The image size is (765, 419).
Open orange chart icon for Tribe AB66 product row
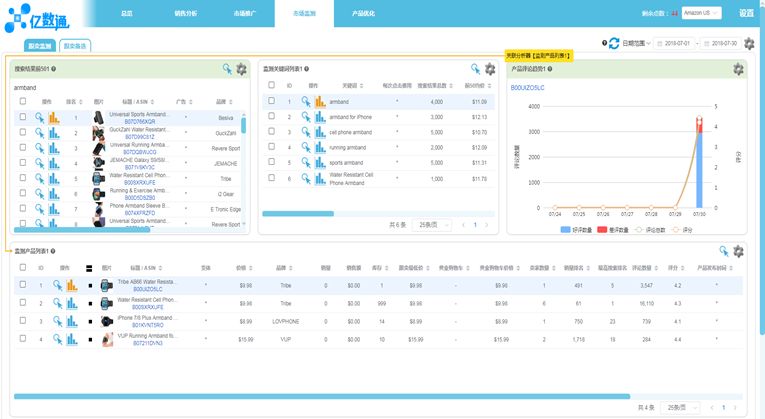click(x=72, y=285)
